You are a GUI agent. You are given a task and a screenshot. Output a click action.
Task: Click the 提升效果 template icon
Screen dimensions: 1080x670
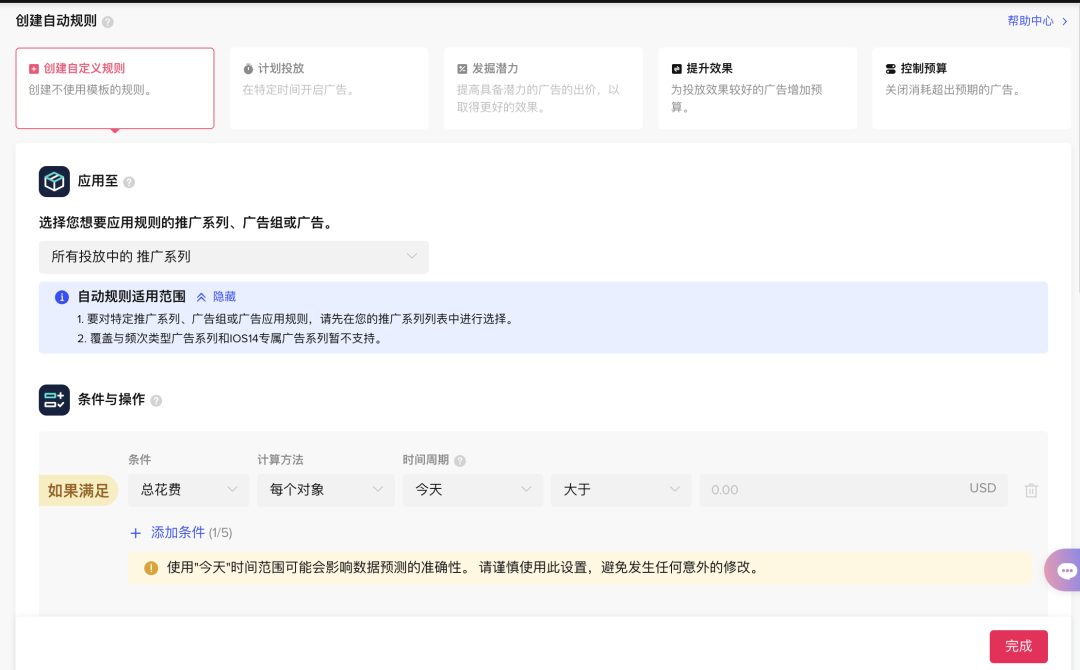(x=674, y=68)
